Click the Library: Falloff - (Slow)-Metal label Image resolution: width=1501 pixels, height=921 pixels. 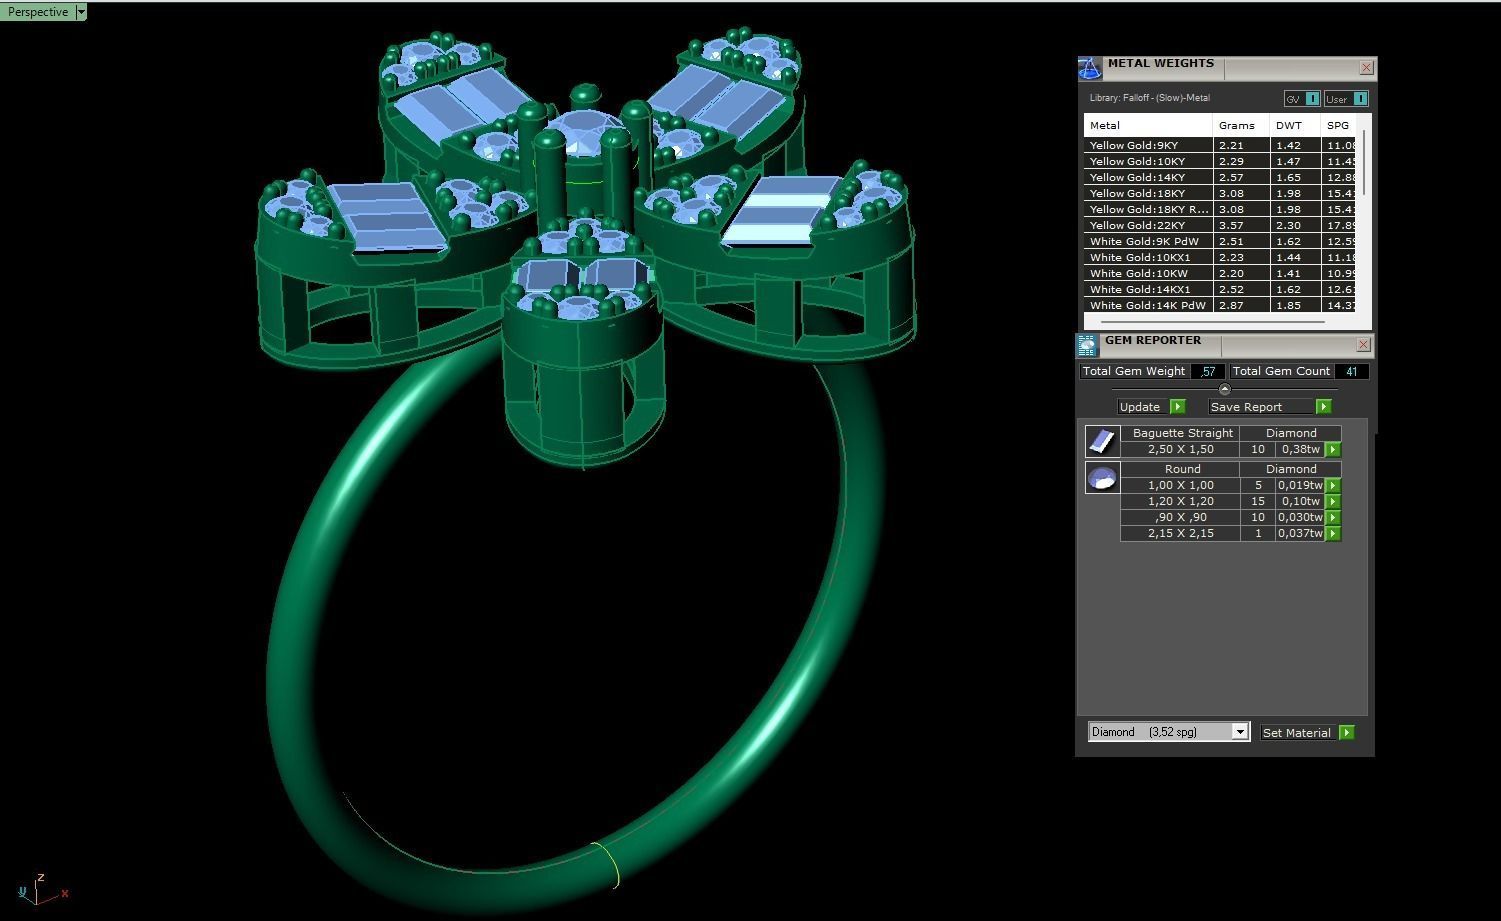1150,98
